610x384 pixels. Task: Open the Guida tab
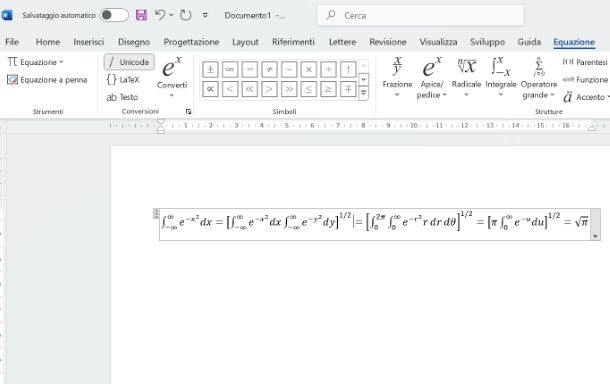coord(529,42)
